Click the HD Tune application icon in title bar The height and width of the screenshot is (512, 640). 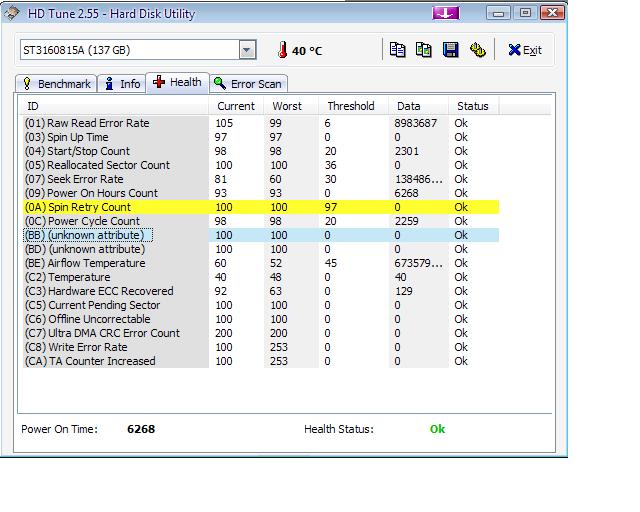click(12, 13)
